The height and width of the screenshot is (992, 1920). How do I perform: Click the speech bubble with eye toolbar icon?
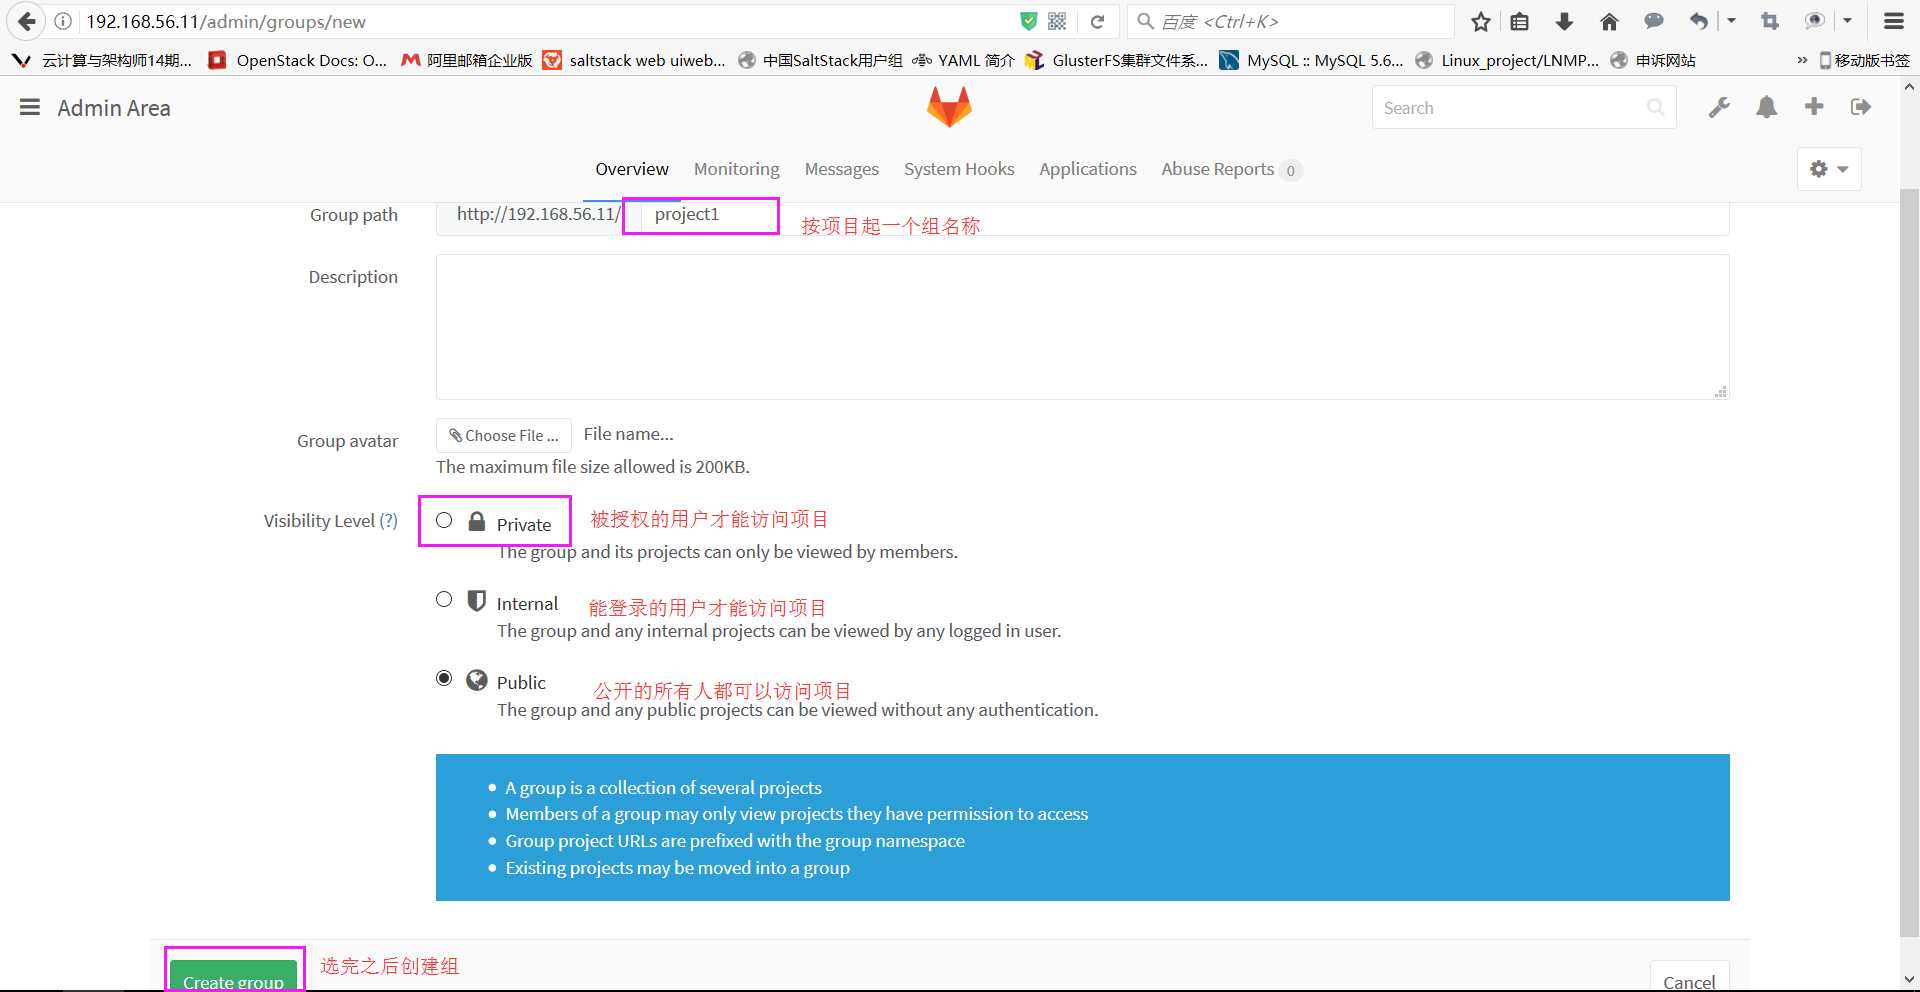pyautogui.click(x=1815, y=21)
